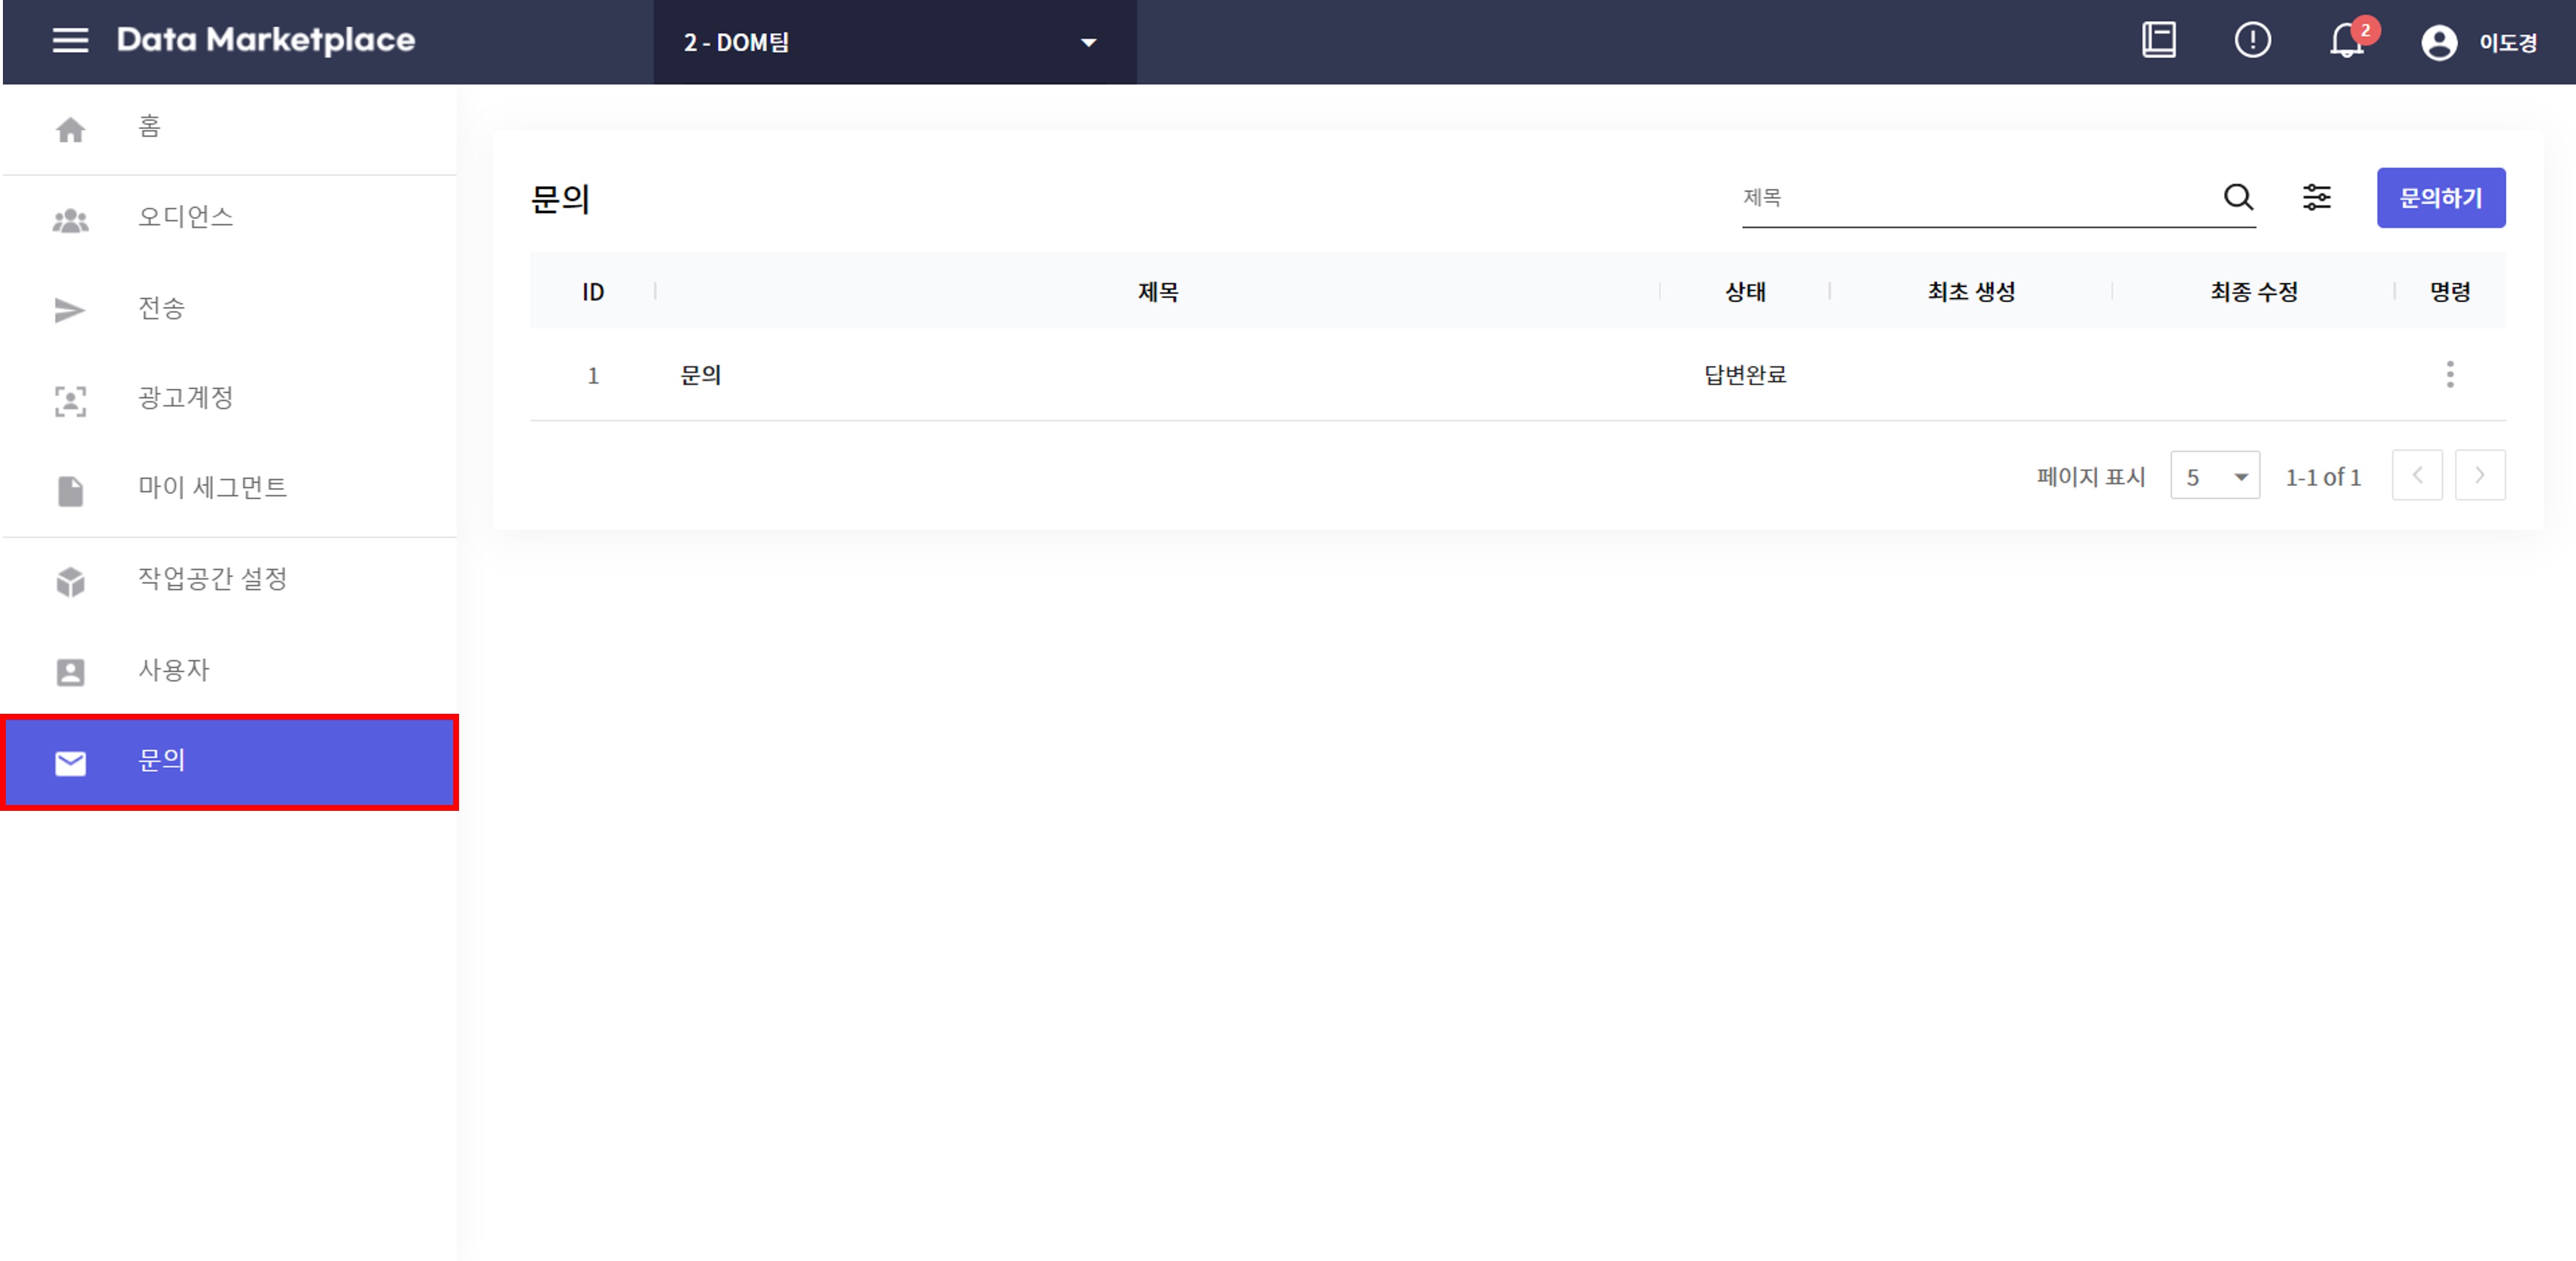Click the search magnifier icon
The height and width of the screenshot is (1261, 2576).
[x=2238, y=197]
